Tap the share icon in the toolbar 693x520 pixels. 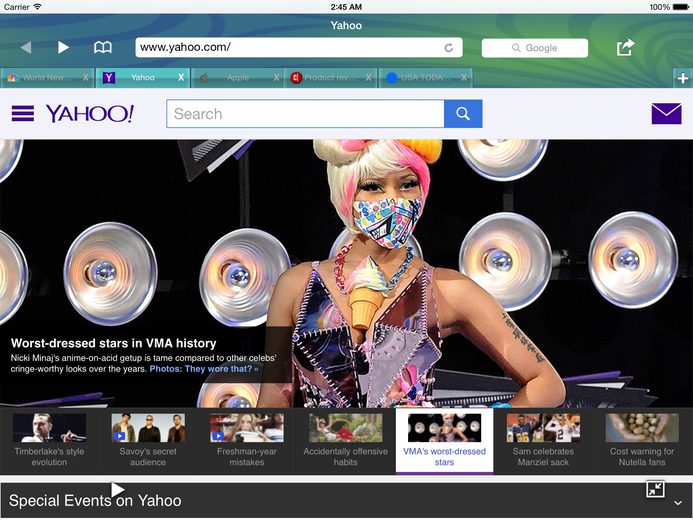pyautogui.click(x=625, y=47)
